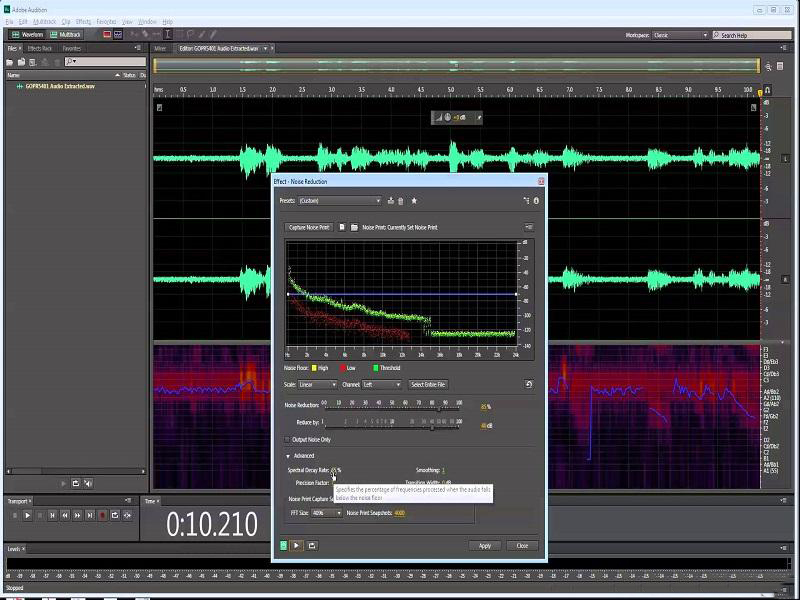
Task: Click the new file icon in Files panel
Action: [33, 62]
